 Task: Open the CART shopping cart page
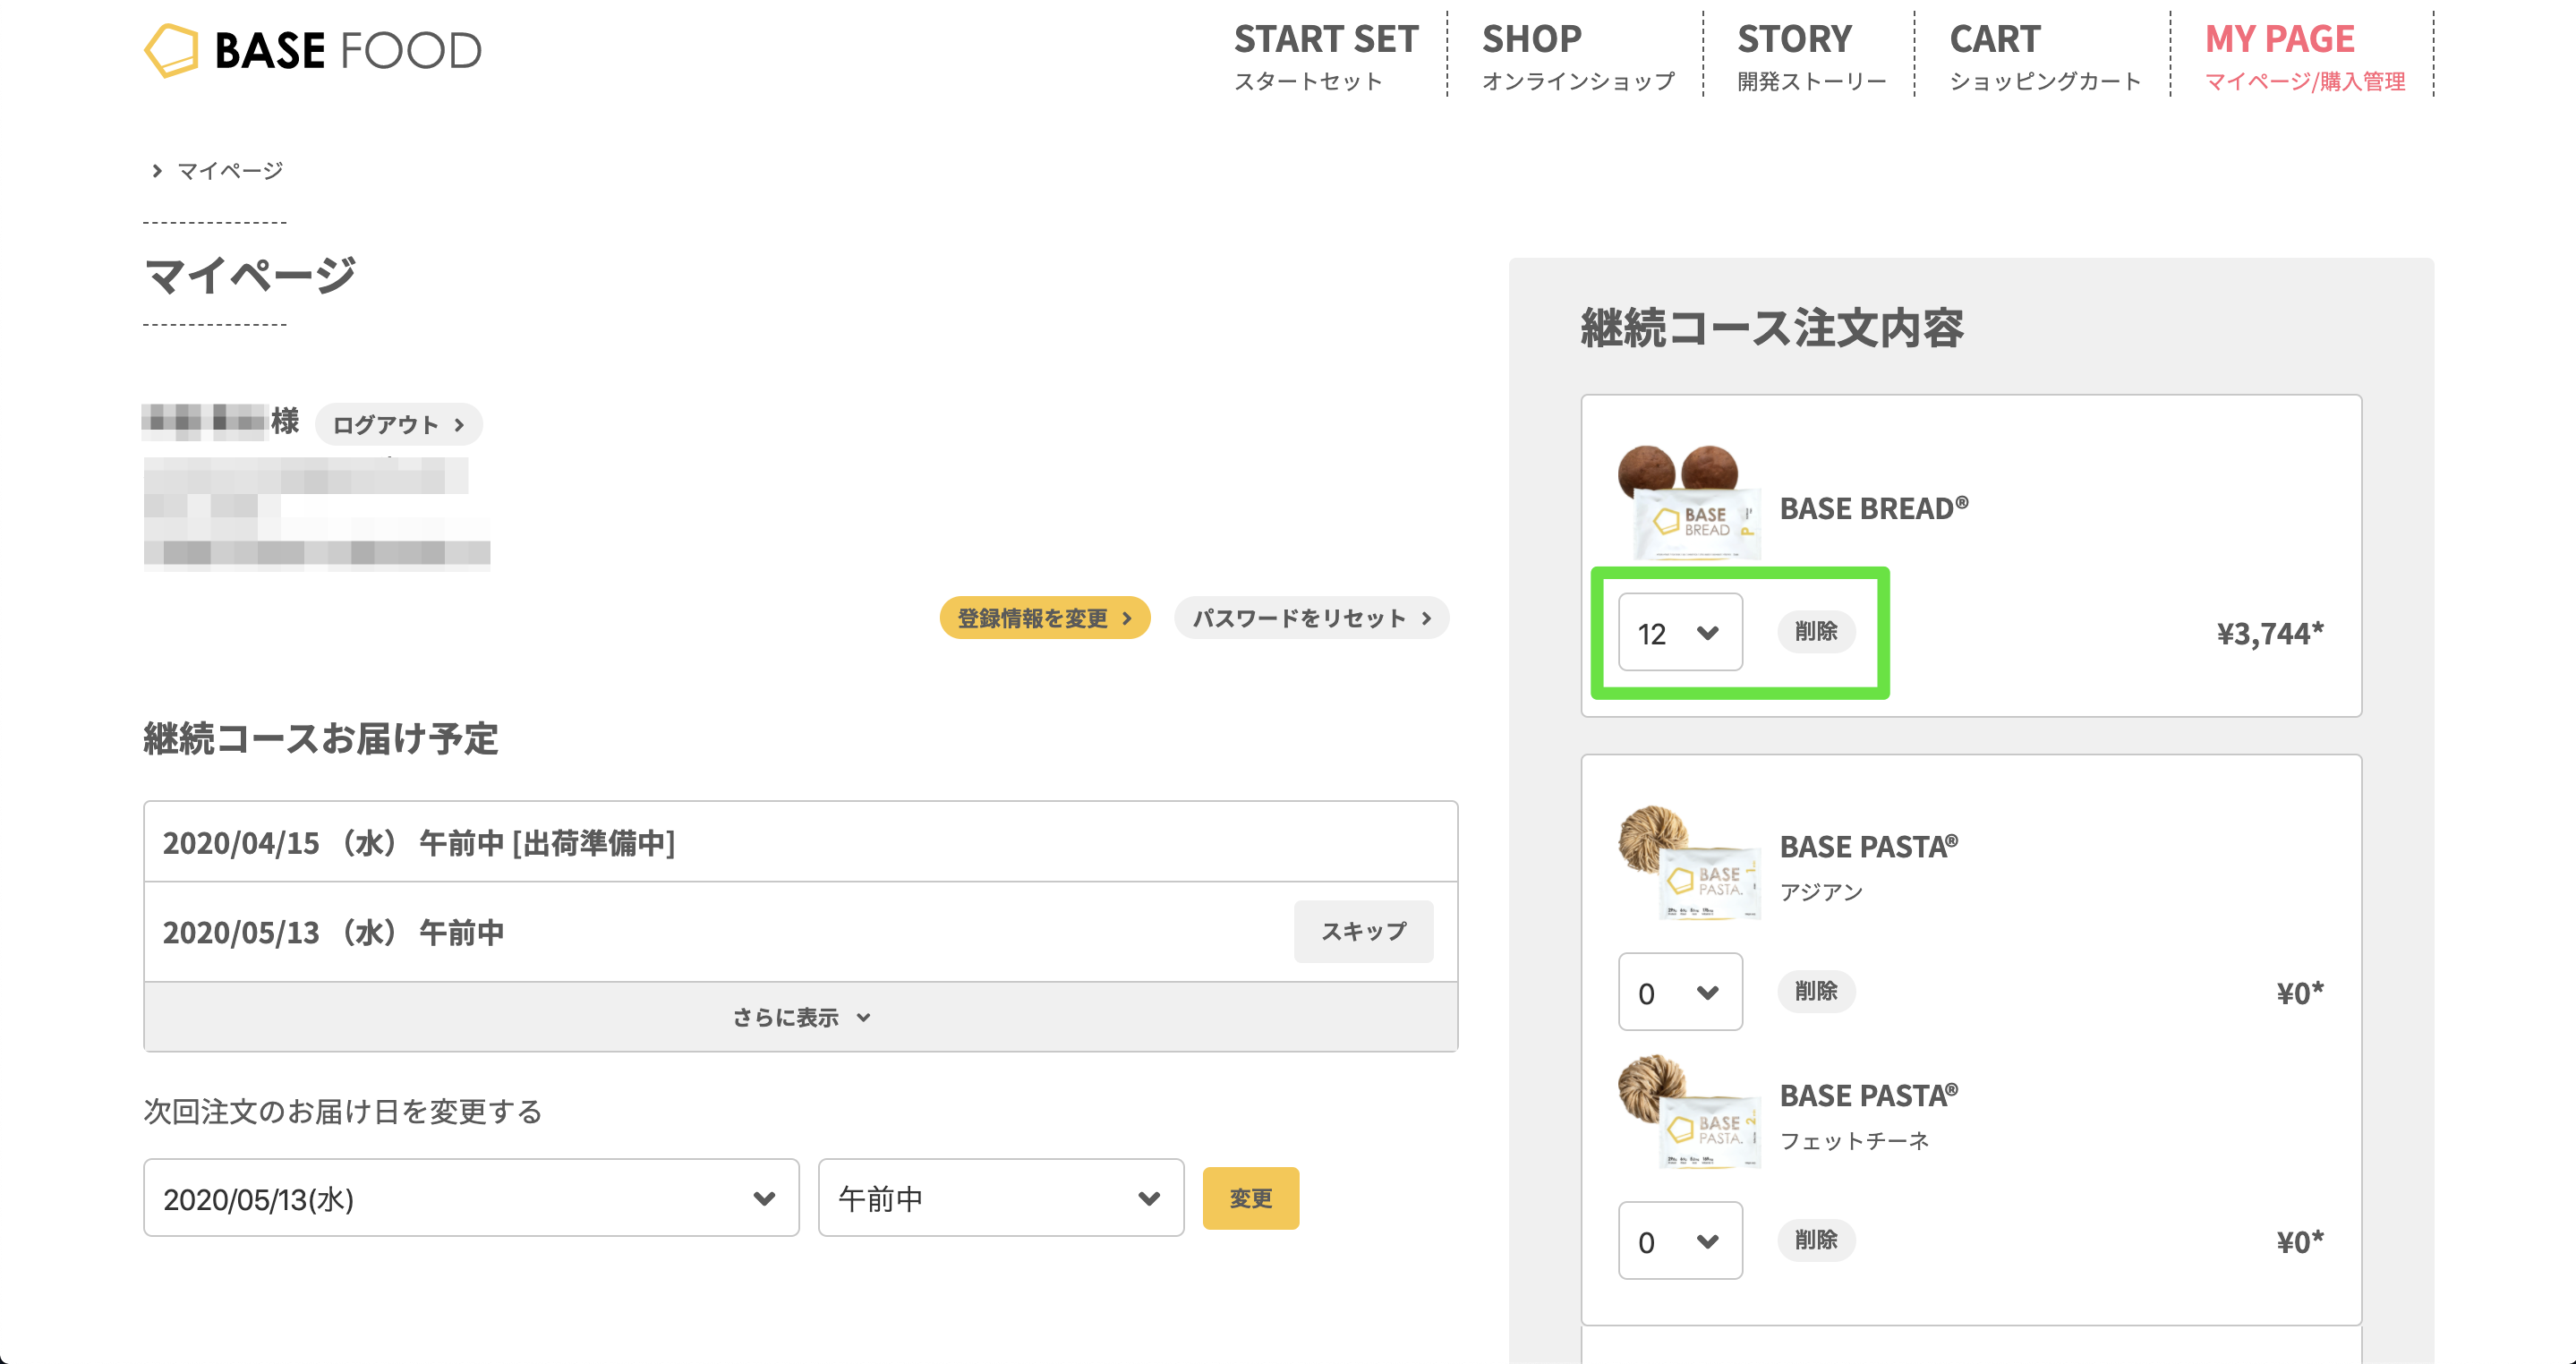coord(2045,56)
